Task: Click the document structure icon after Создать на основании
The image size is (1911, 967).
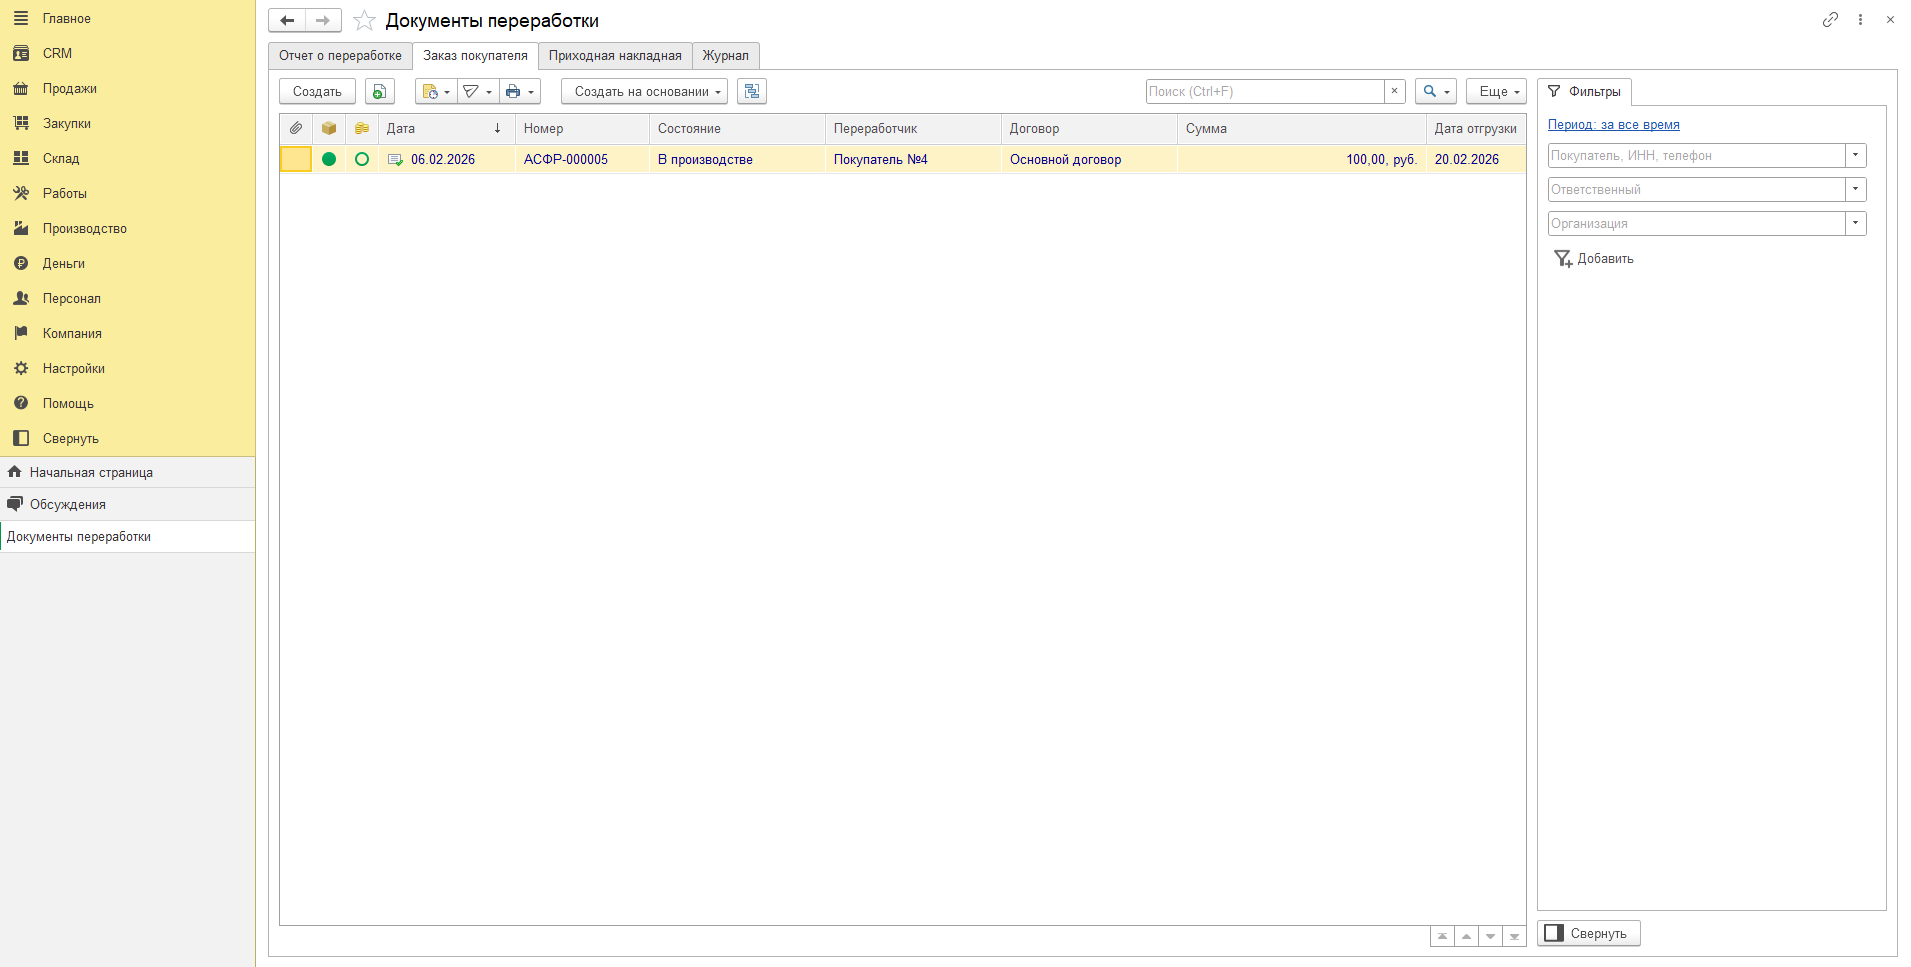Action: click(x=752, y=91)
